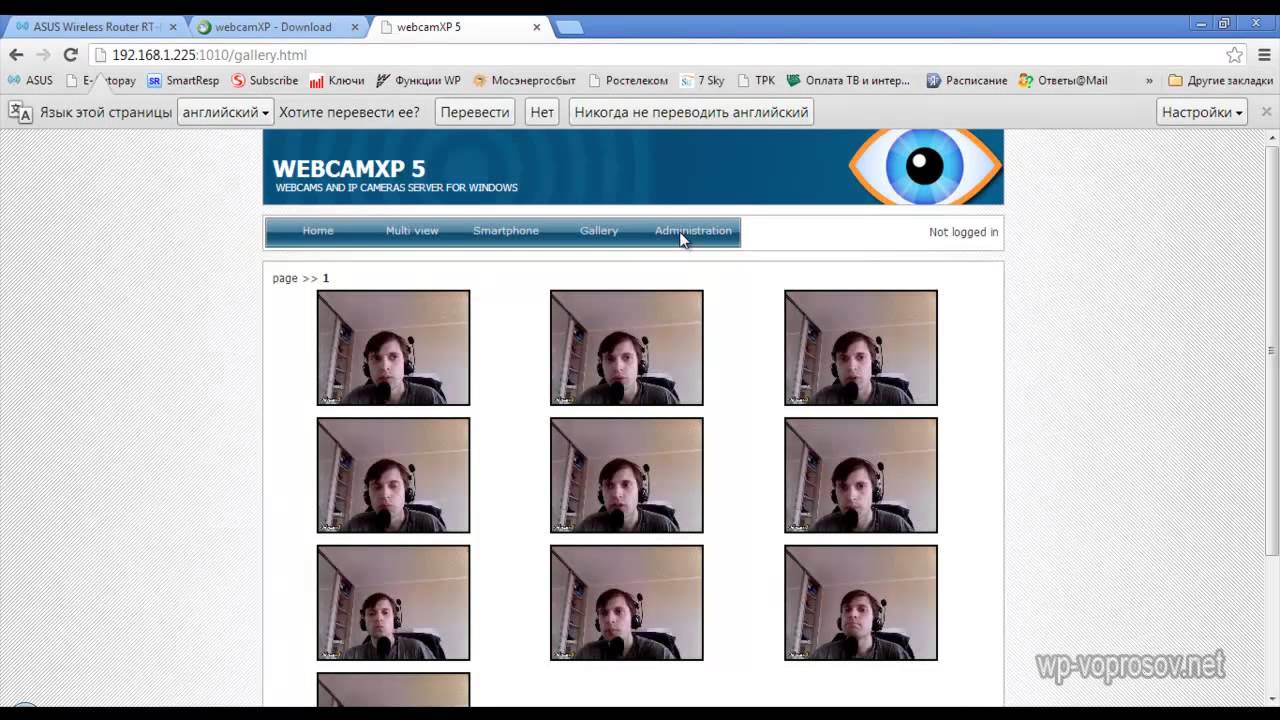Close the translation infobar
Viewport: 1280px width, 720px height.
(1266, 112)
